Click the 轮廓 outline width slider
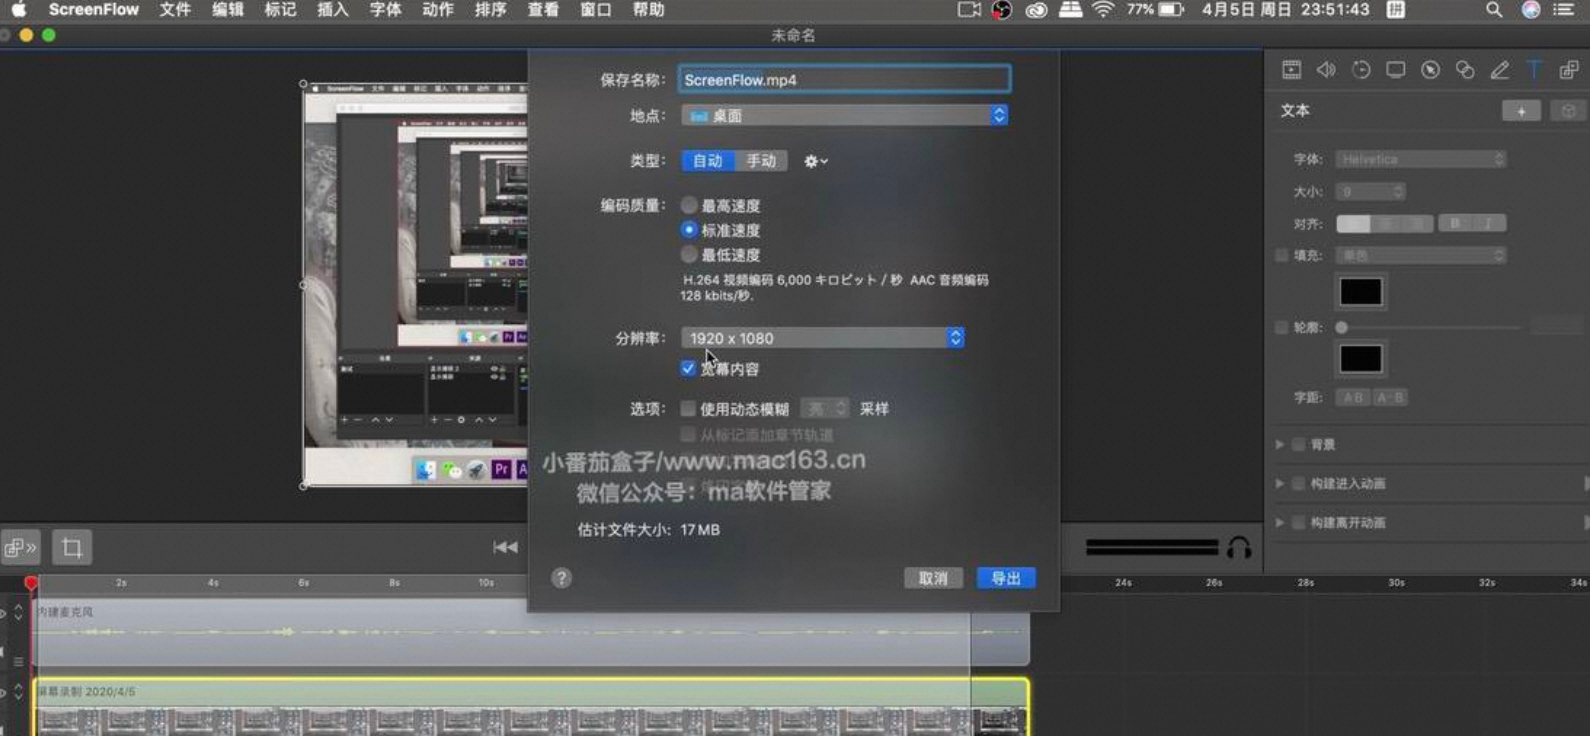 point(1428,327)
